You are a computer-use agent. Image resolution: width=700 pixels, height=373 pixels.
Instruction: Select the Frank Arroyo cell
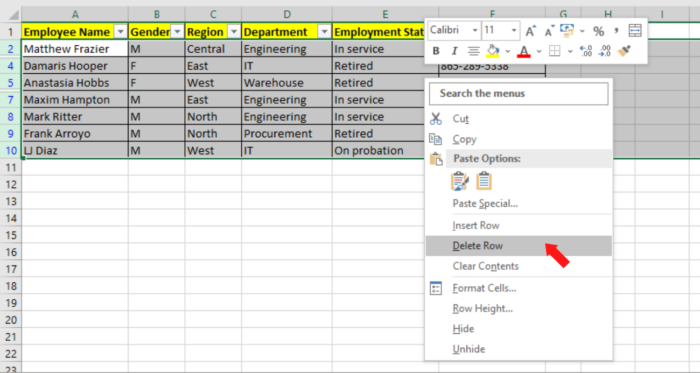(75, 134)
